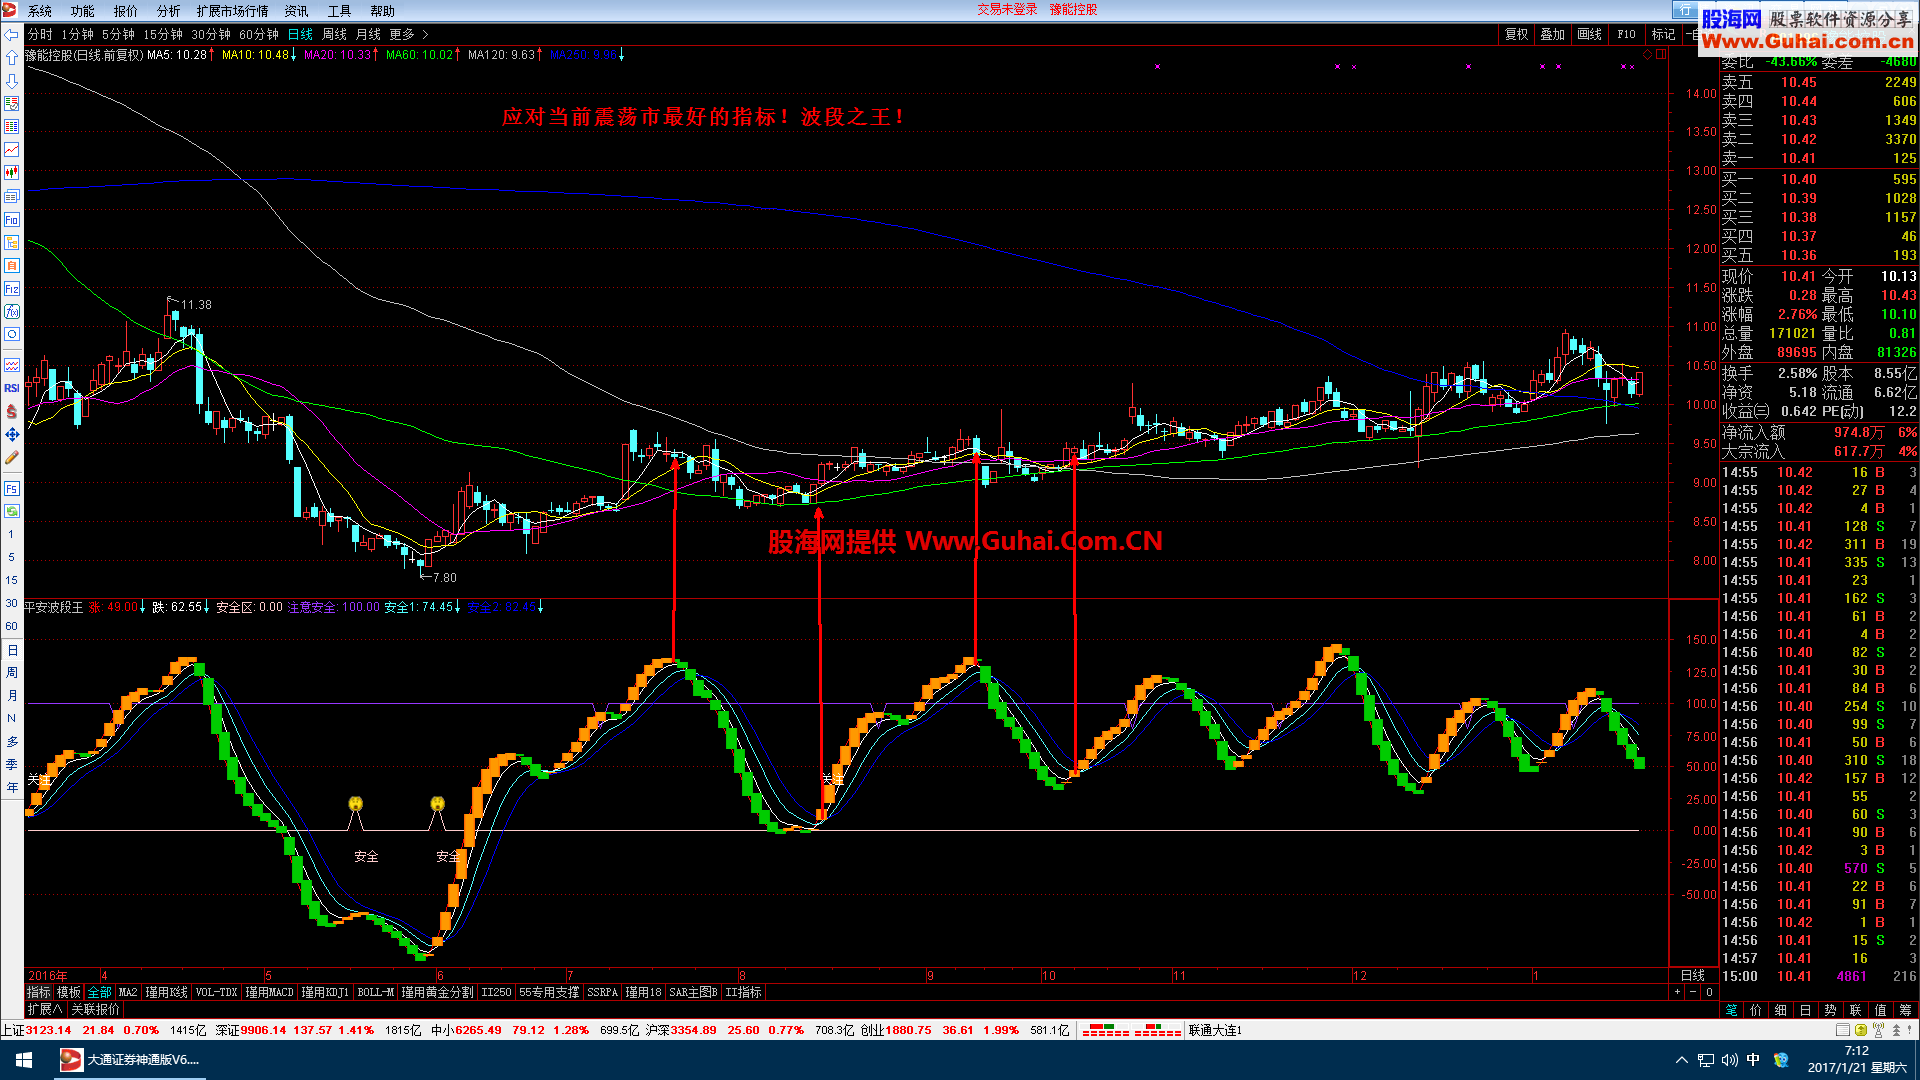Open the line chart icon in left sidebar
Viewport: 1920px width, 1080px height.
pos(11,150)
